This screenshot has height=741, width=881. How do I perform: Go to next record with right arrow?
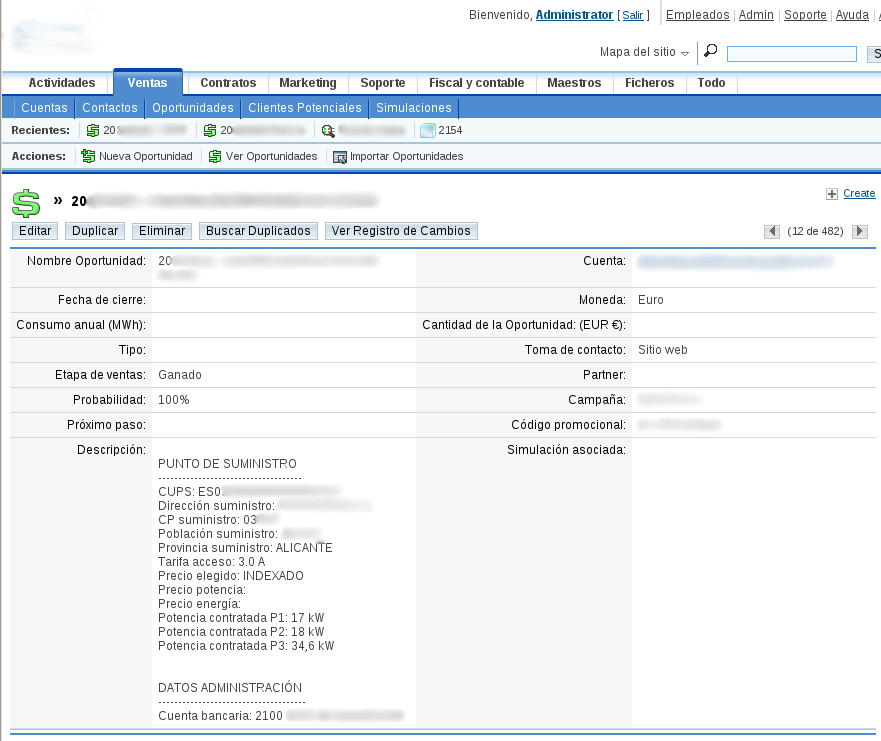tap(859, 231)
